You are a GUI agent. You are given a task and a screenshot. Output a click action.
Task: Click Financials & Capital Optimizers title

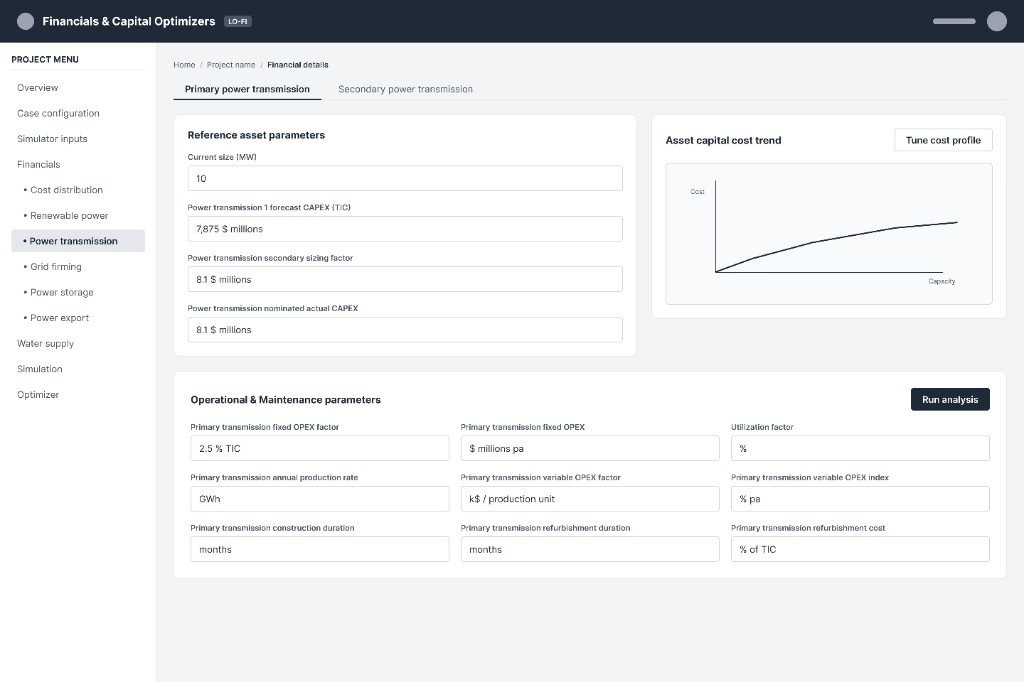(129, 22)
